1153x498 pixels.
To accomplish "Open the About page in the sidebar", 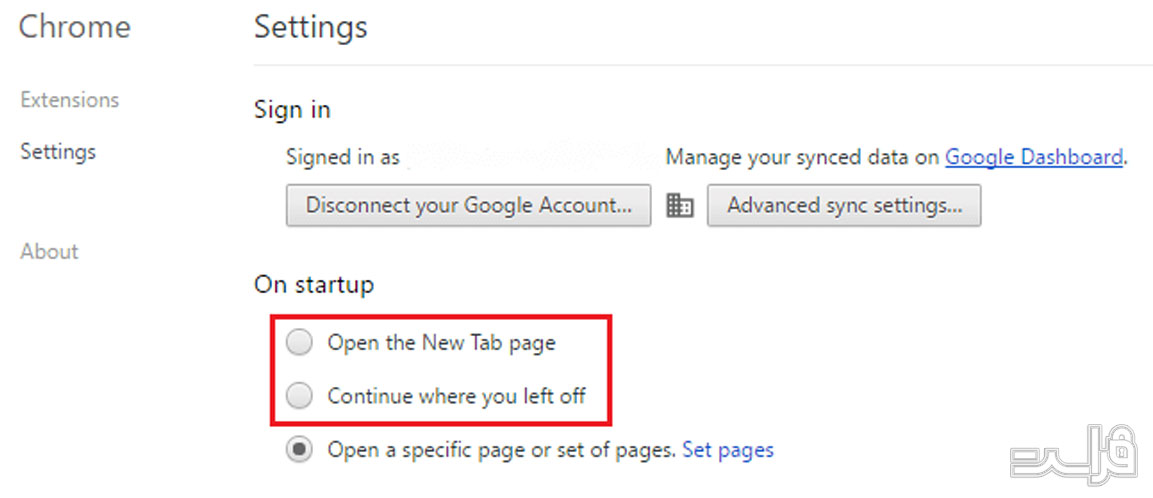I will click(49, 251).
